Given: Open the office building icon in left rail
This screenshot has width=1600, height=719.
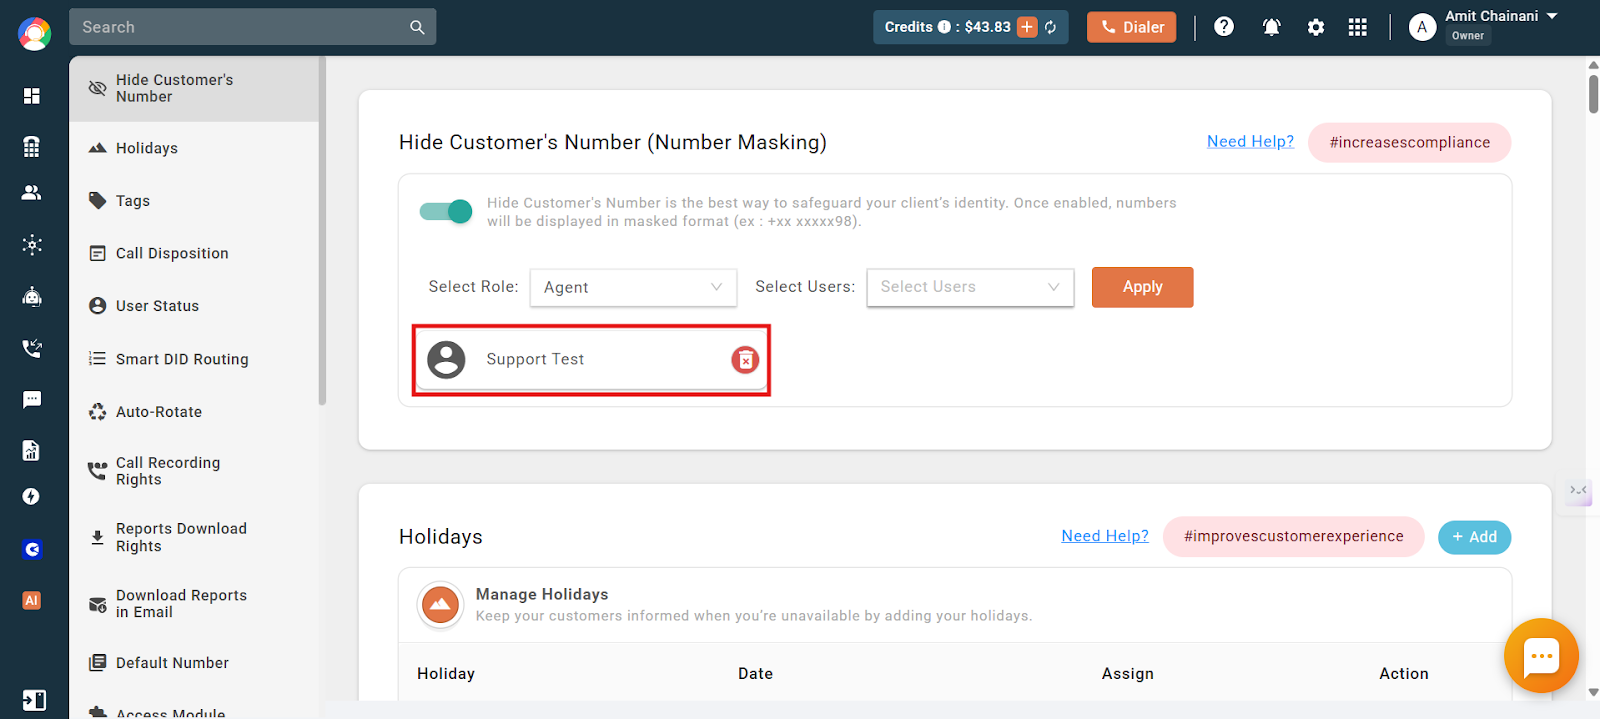Looking at the screenshot, I should click(32, 147).
